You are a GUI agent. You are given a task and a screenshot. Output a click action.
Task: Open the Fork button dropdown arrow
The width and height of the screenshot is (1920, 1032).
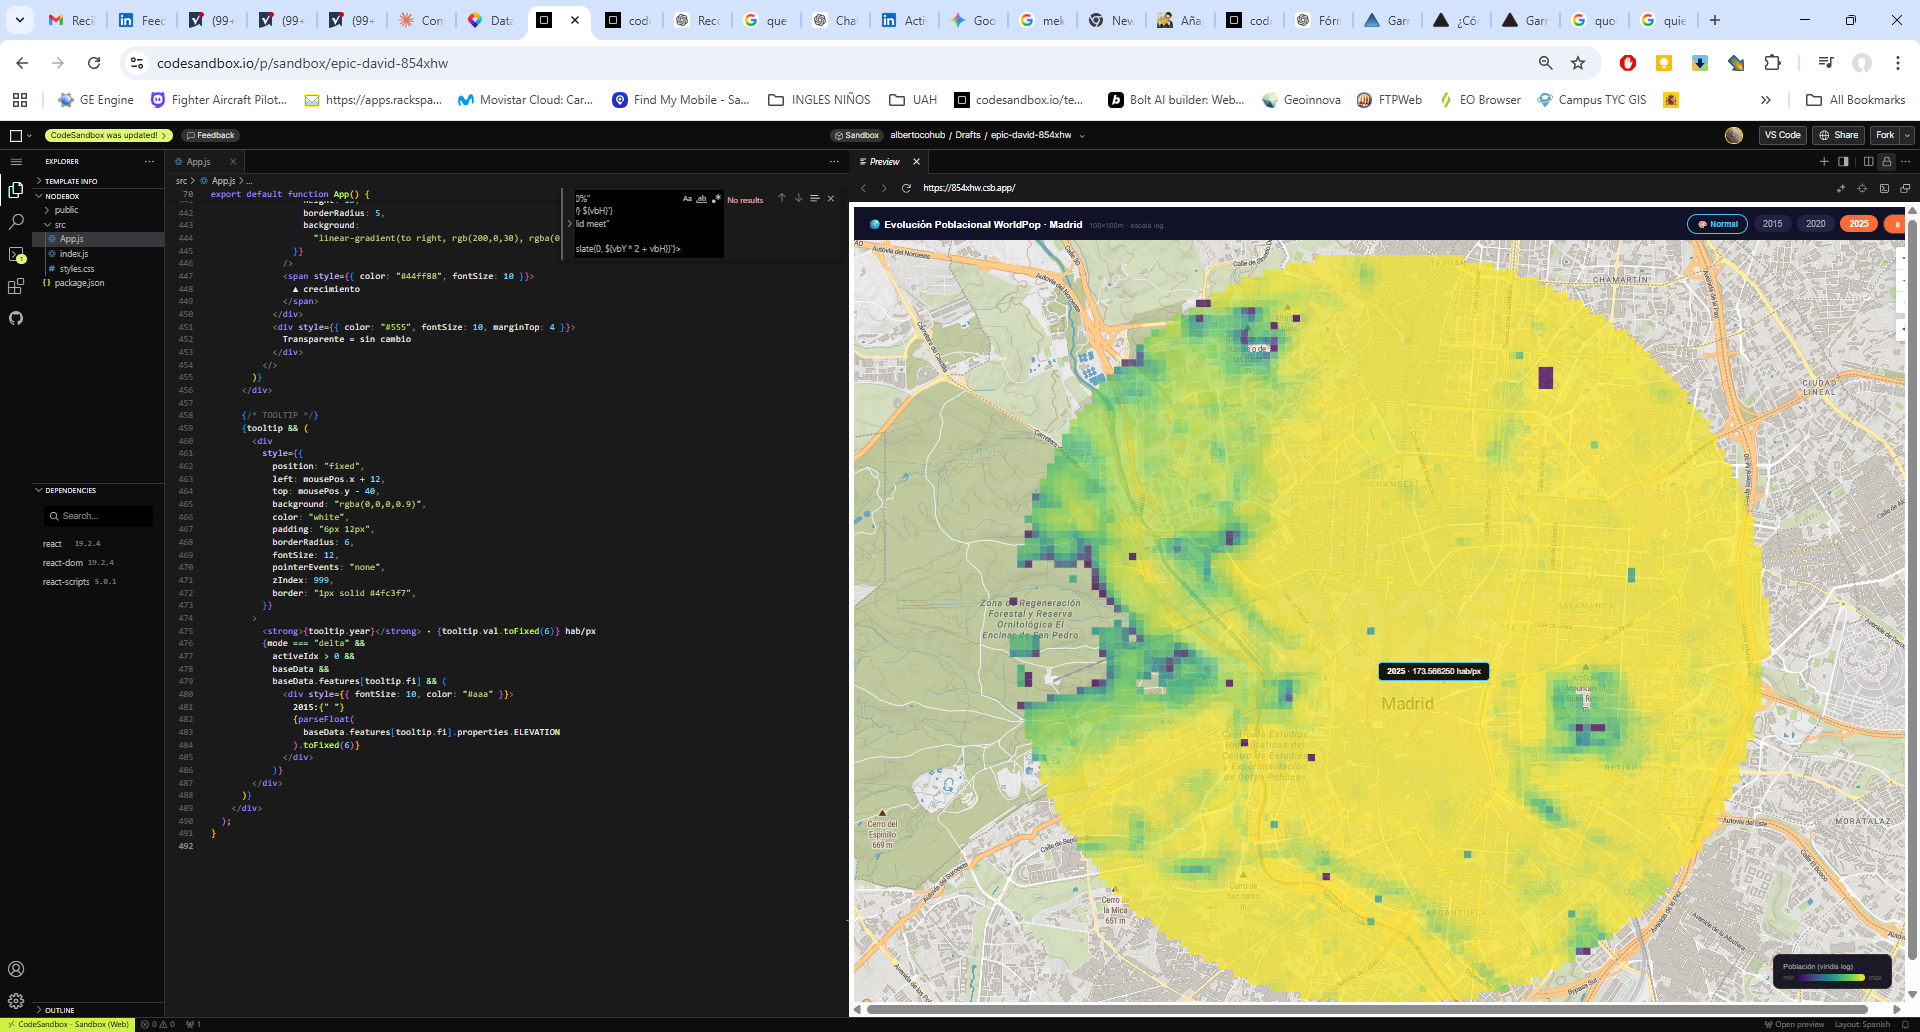tap(1907, 135)
